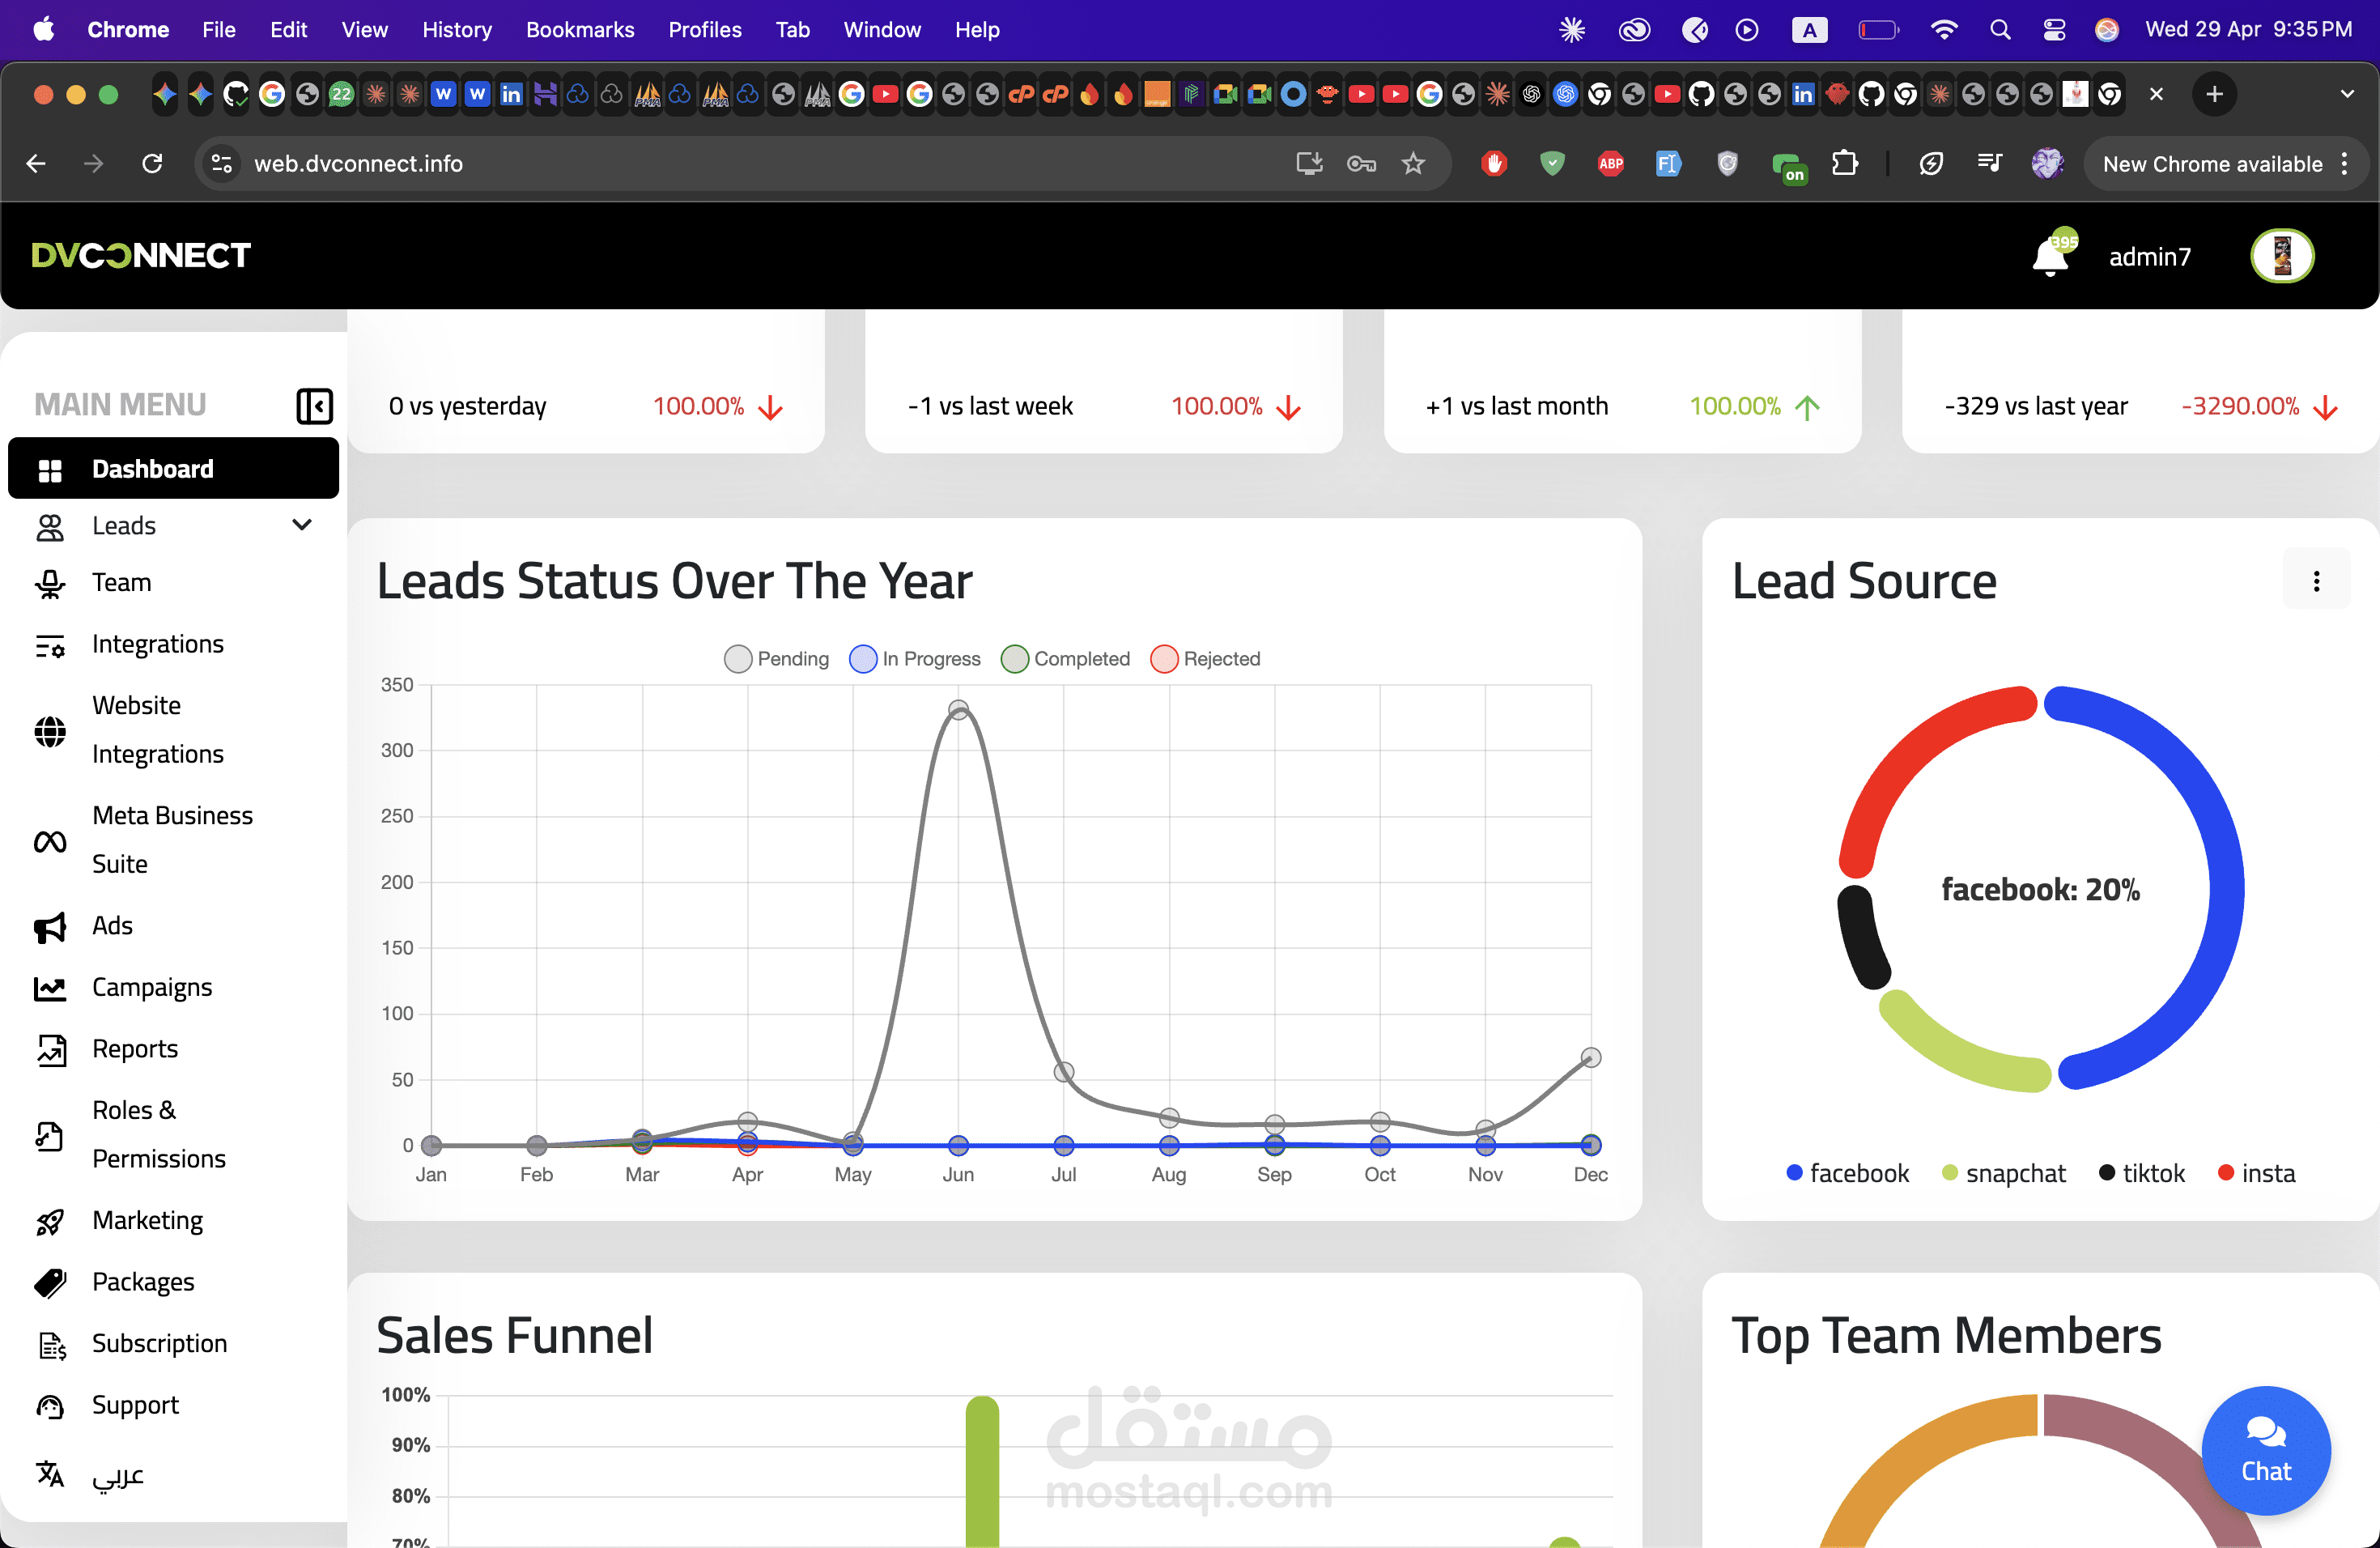Open Chrome History menu
The image size is (2380, 1548).
[x=456, y=30]
